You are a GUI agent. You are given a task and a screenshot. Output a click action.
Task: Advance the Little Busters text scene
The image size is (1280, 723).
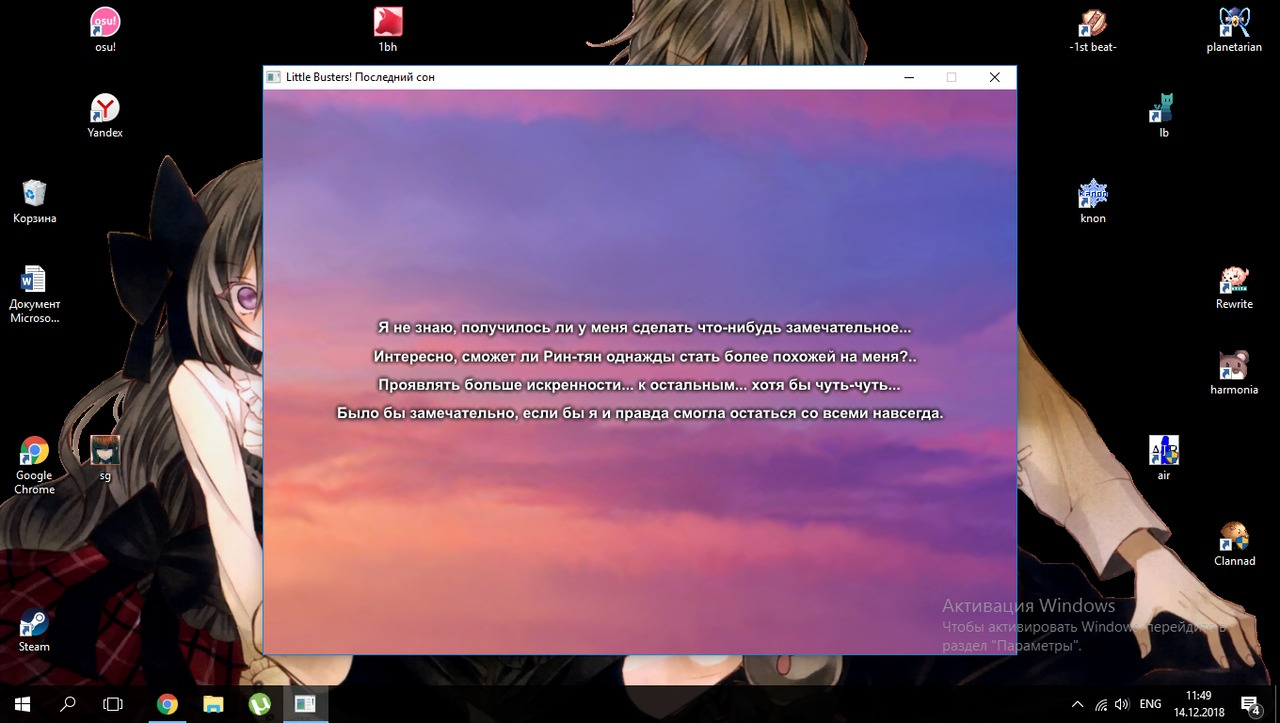(x=640, y=500)
